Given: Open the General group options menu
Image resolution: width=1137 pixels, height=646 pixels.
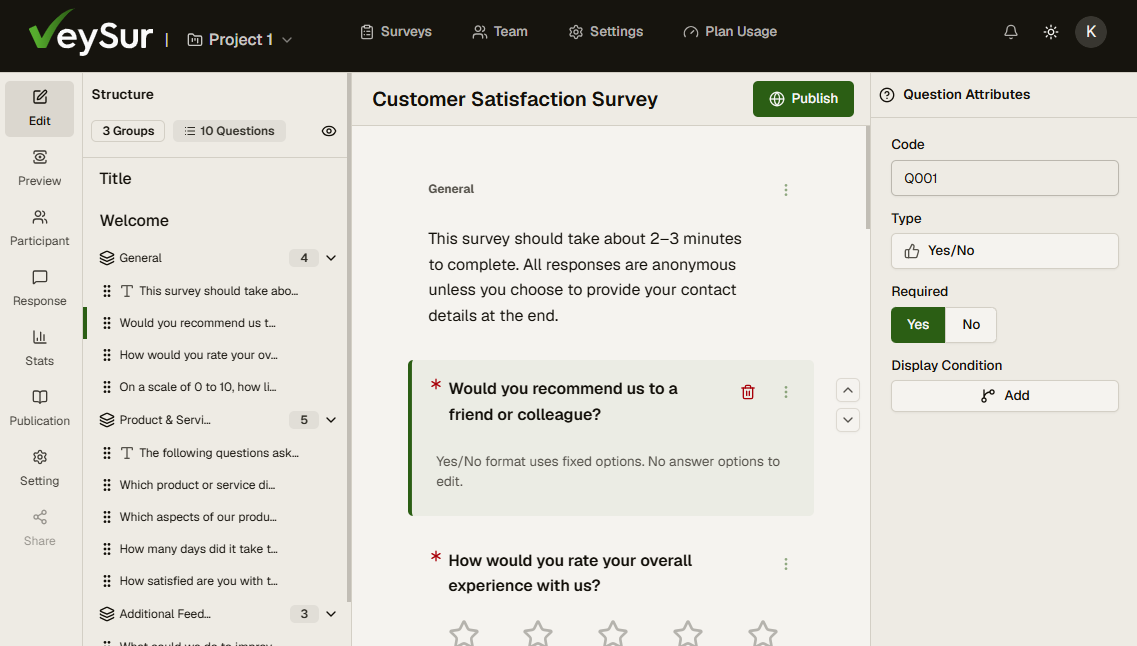Looking at the screenshot, I should point(785,190).
